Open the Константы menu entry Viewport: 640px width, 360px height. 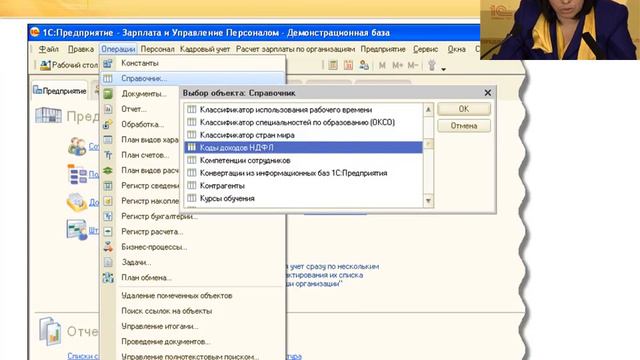(140, 63)
